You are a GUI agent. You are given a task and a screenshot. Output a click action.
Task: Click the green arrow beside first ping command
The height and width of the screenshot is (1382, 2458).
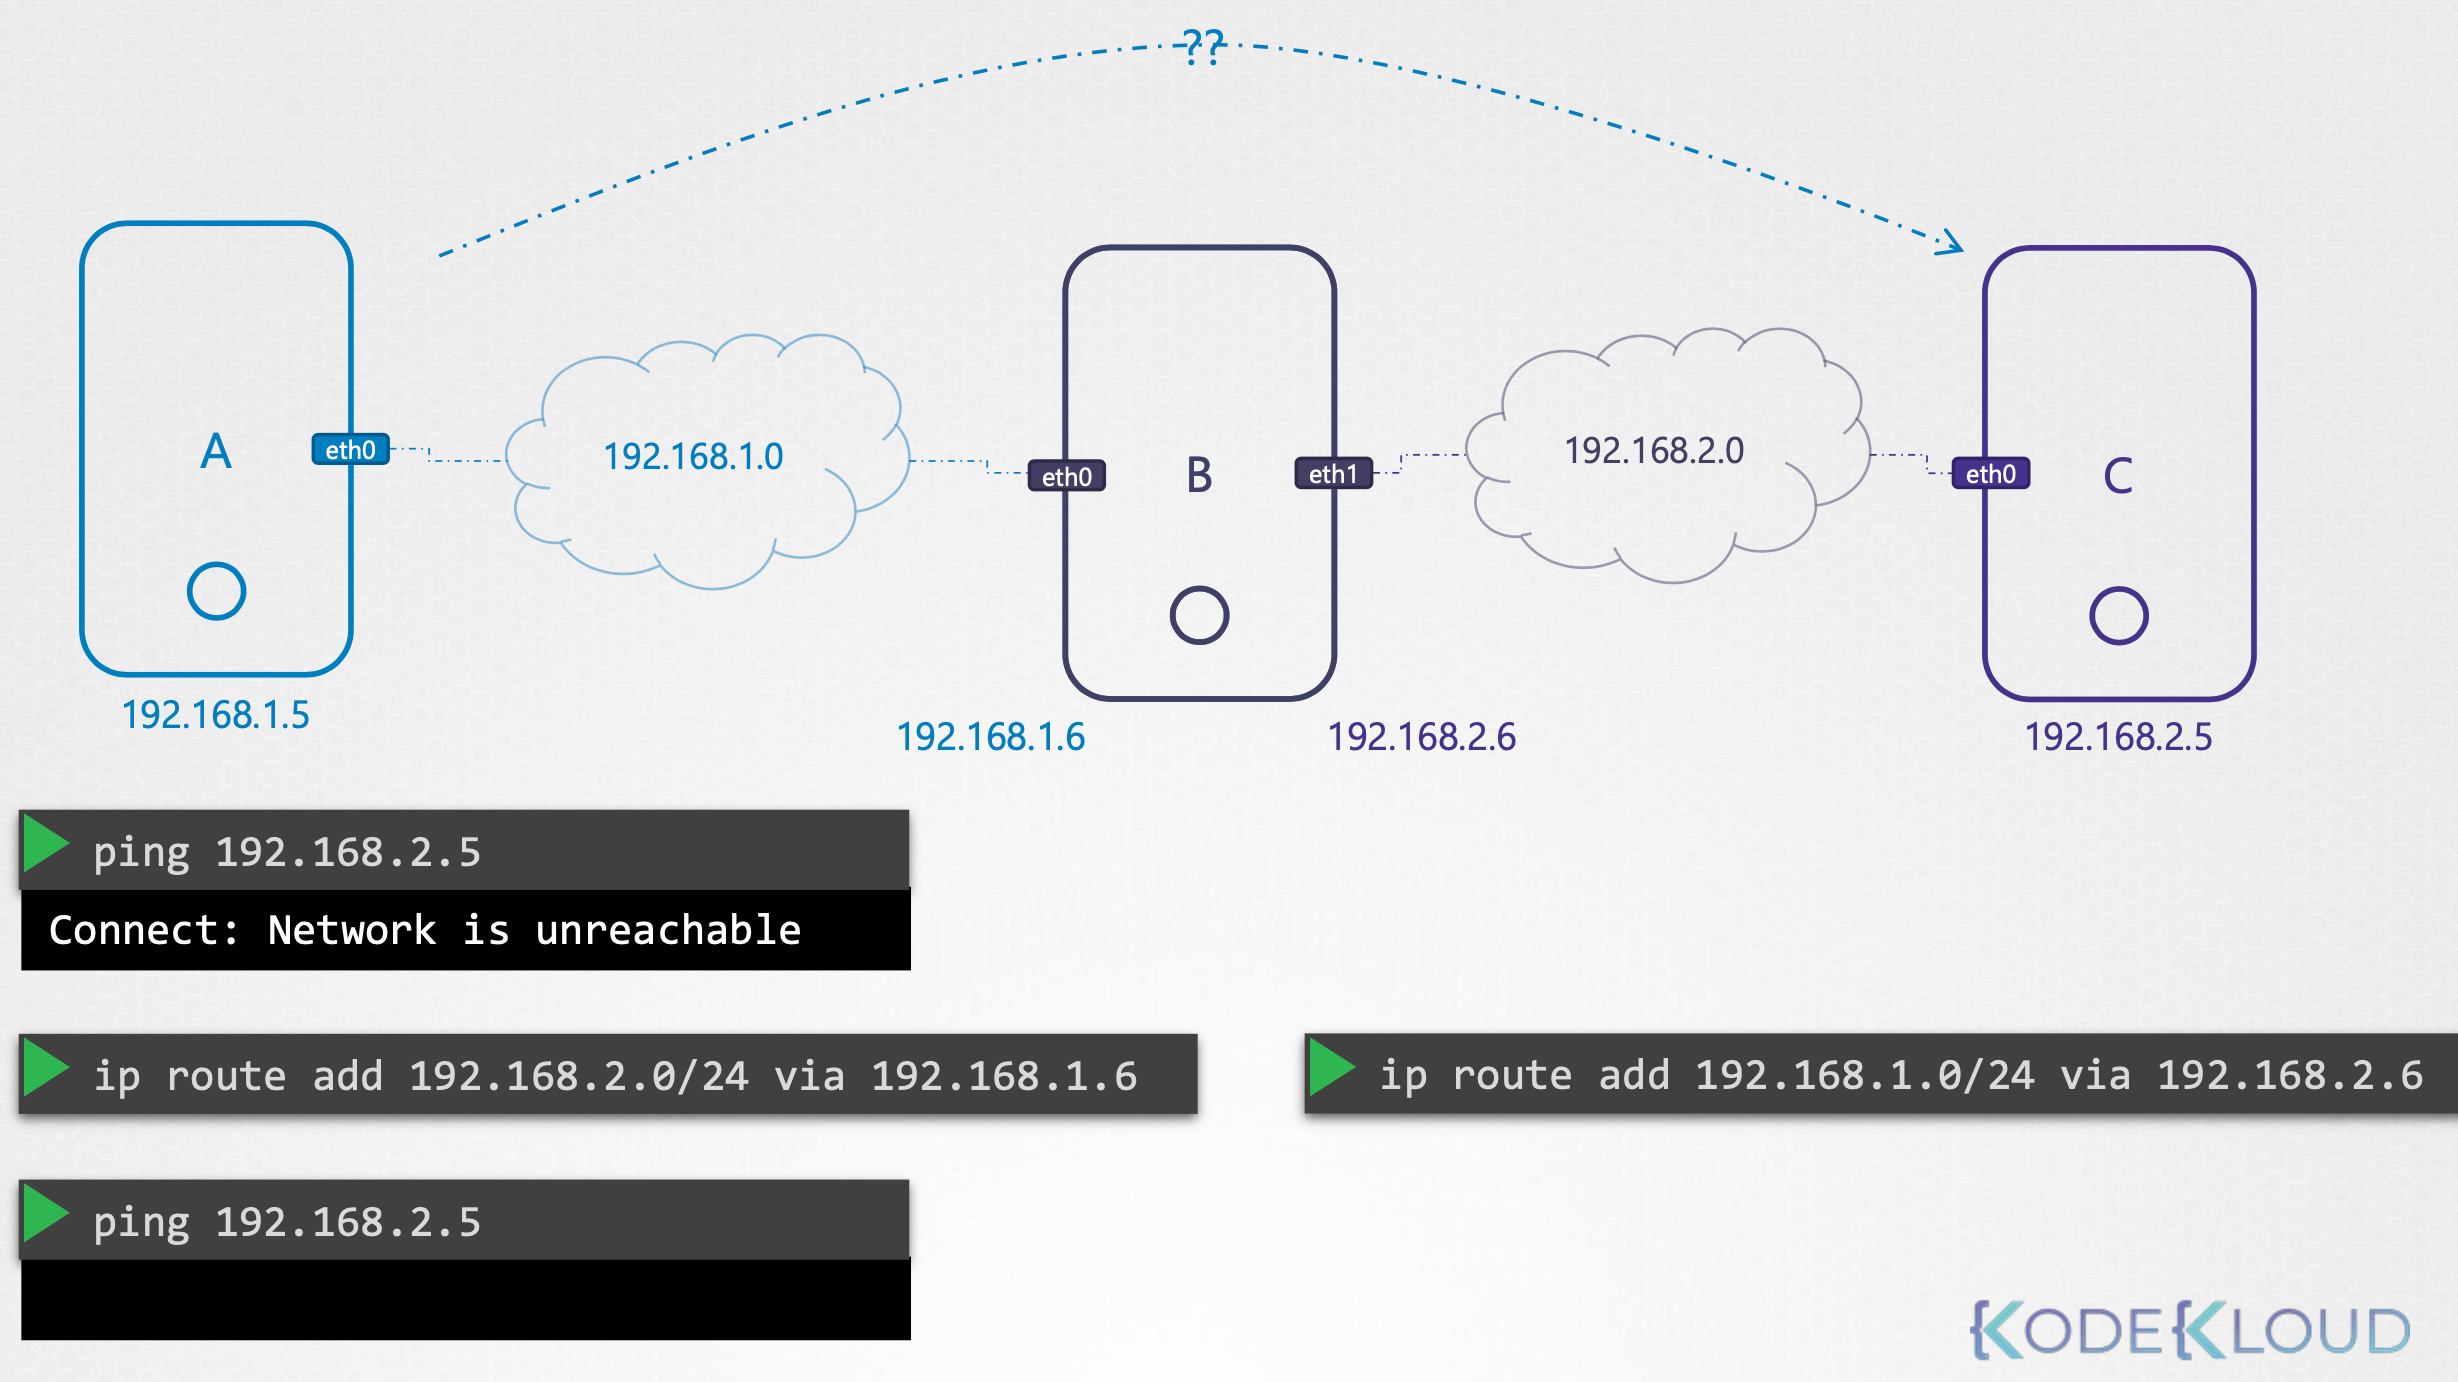point(45,845)
